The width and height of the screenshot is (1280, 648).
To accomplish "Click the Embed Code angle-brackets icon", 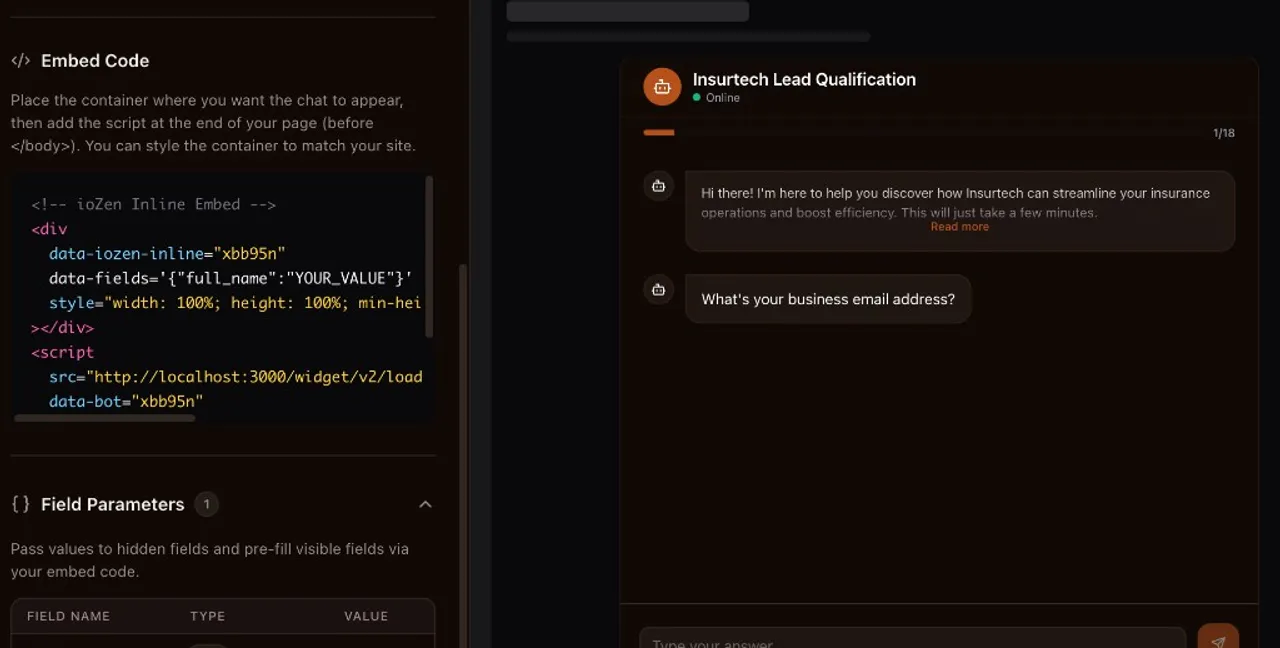I will pyautogui.click(x=20, y=60).
